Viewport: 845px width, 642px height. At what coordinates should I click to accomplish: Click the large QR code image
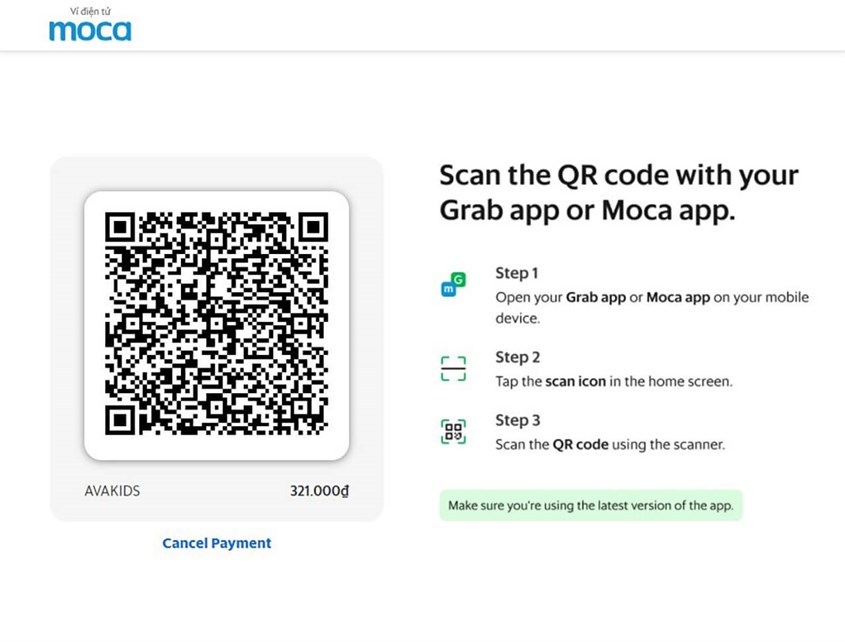[216, 325]
